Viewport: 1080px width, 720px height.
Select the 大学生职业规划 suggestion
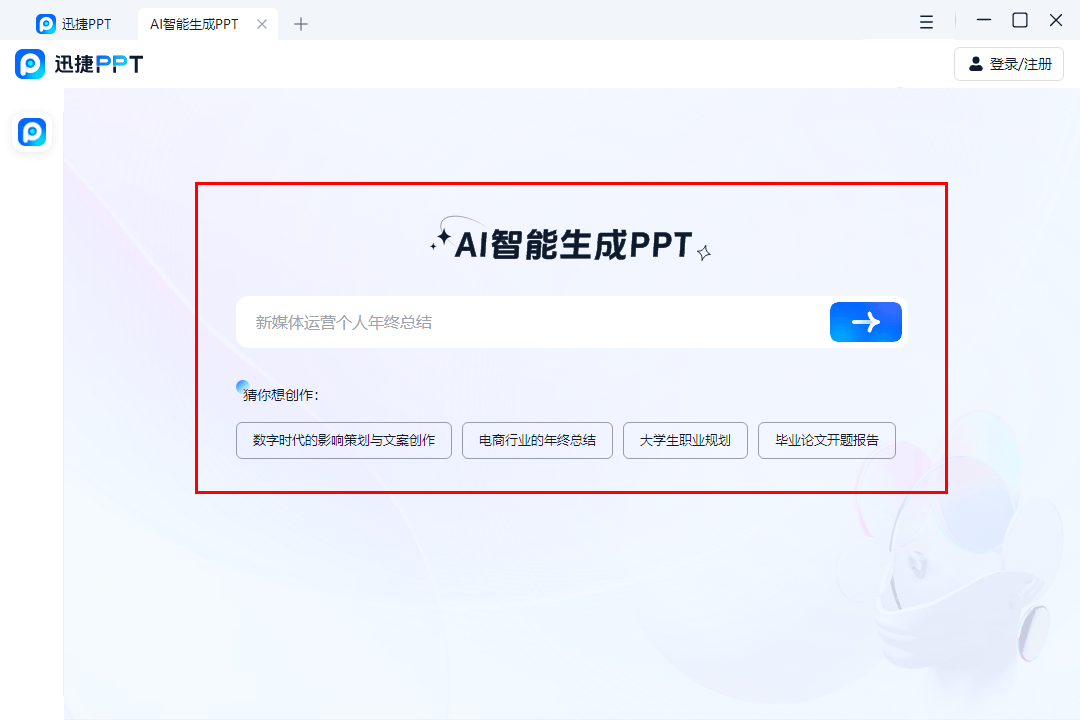click(685, 440)
